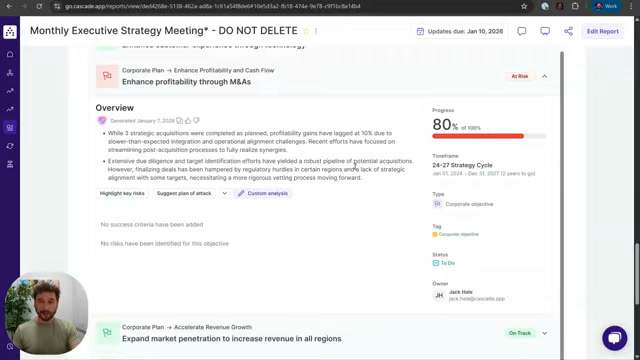Screen dimensions: 640x360
Task: Click the 80% progress bar
Action: (x=489, y=136)
